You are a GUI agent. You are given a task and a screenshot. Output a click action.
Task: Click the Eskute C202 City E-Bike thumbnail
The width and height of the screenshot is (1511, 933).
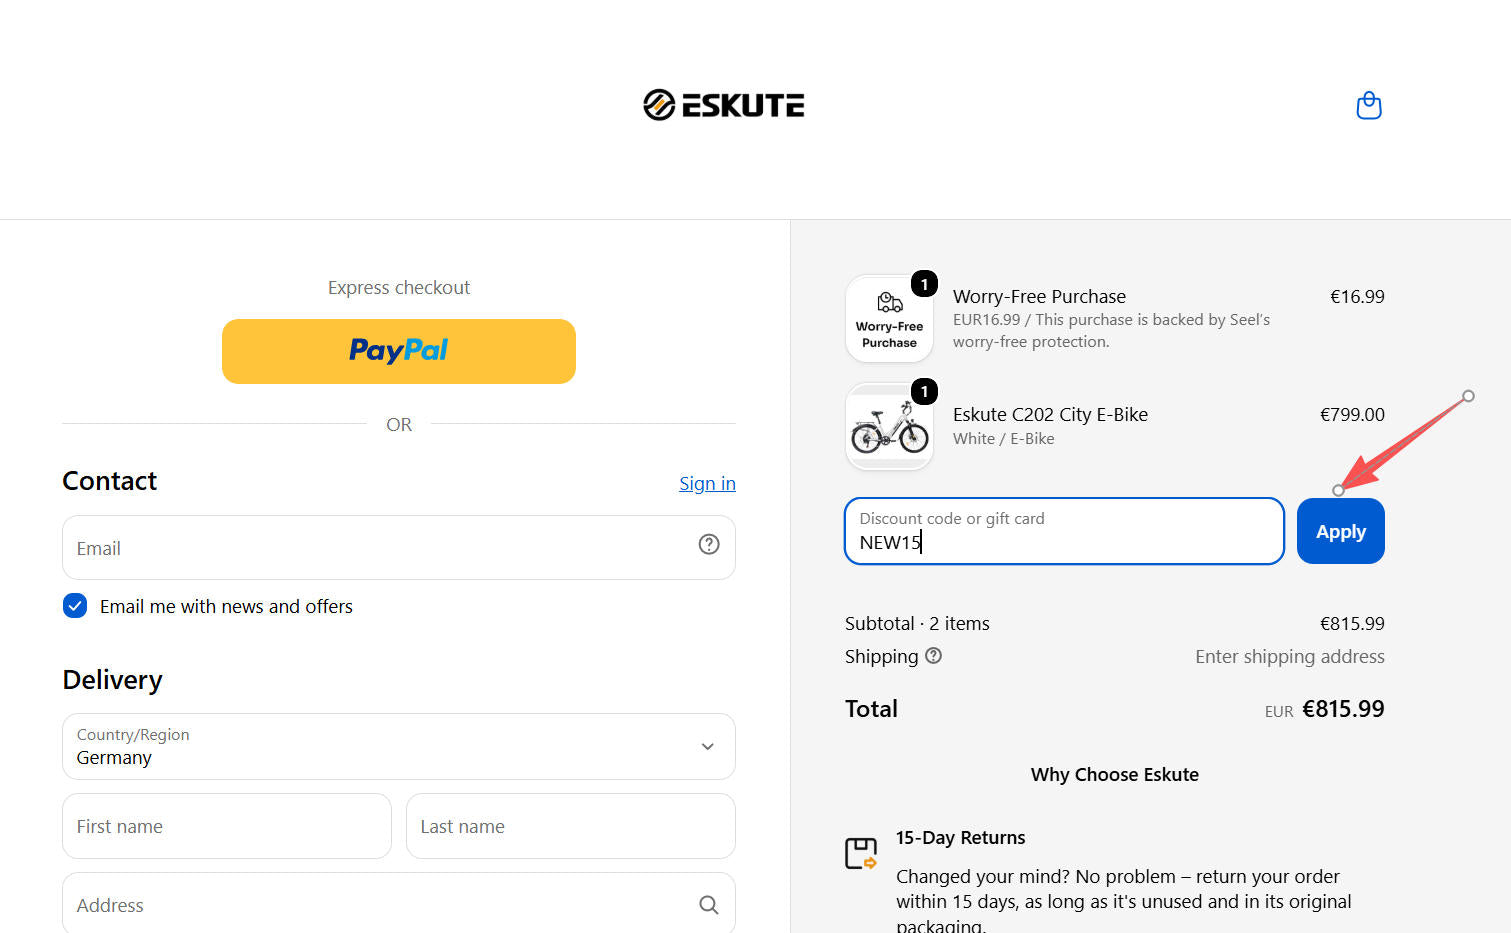point(889,427)
